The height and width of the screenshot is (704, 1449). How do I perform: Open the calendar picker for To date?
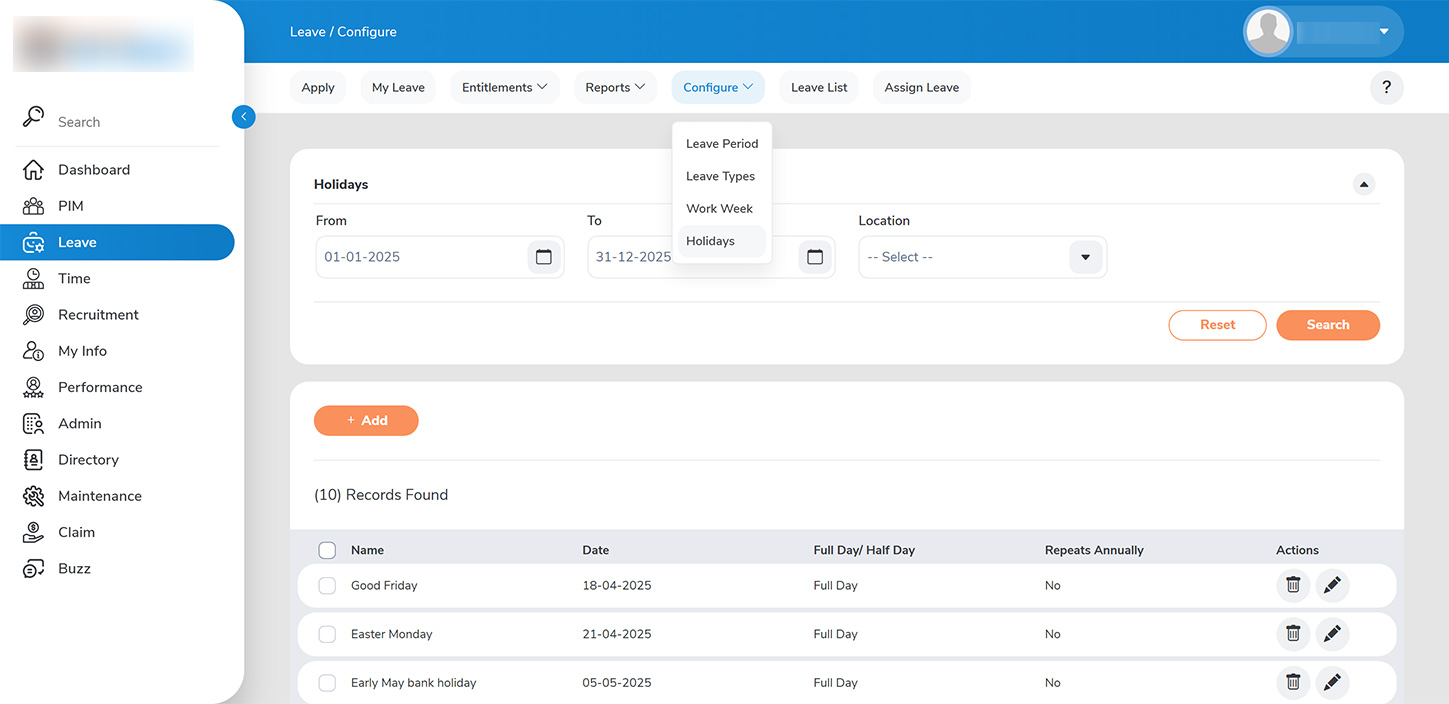(x=814, y=257)
